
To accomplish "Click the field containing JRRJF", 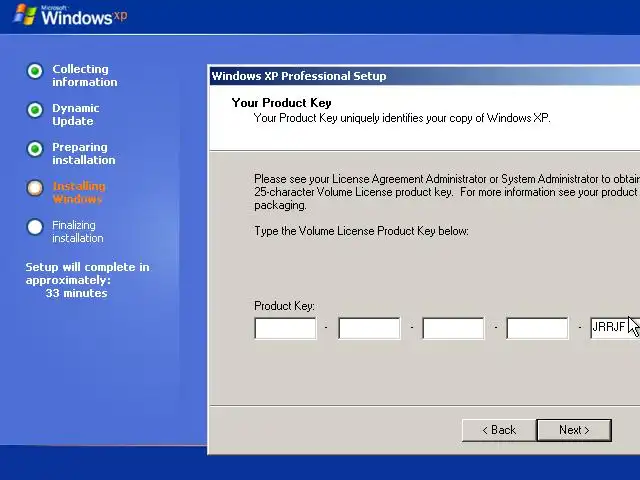I will (615, 328).
